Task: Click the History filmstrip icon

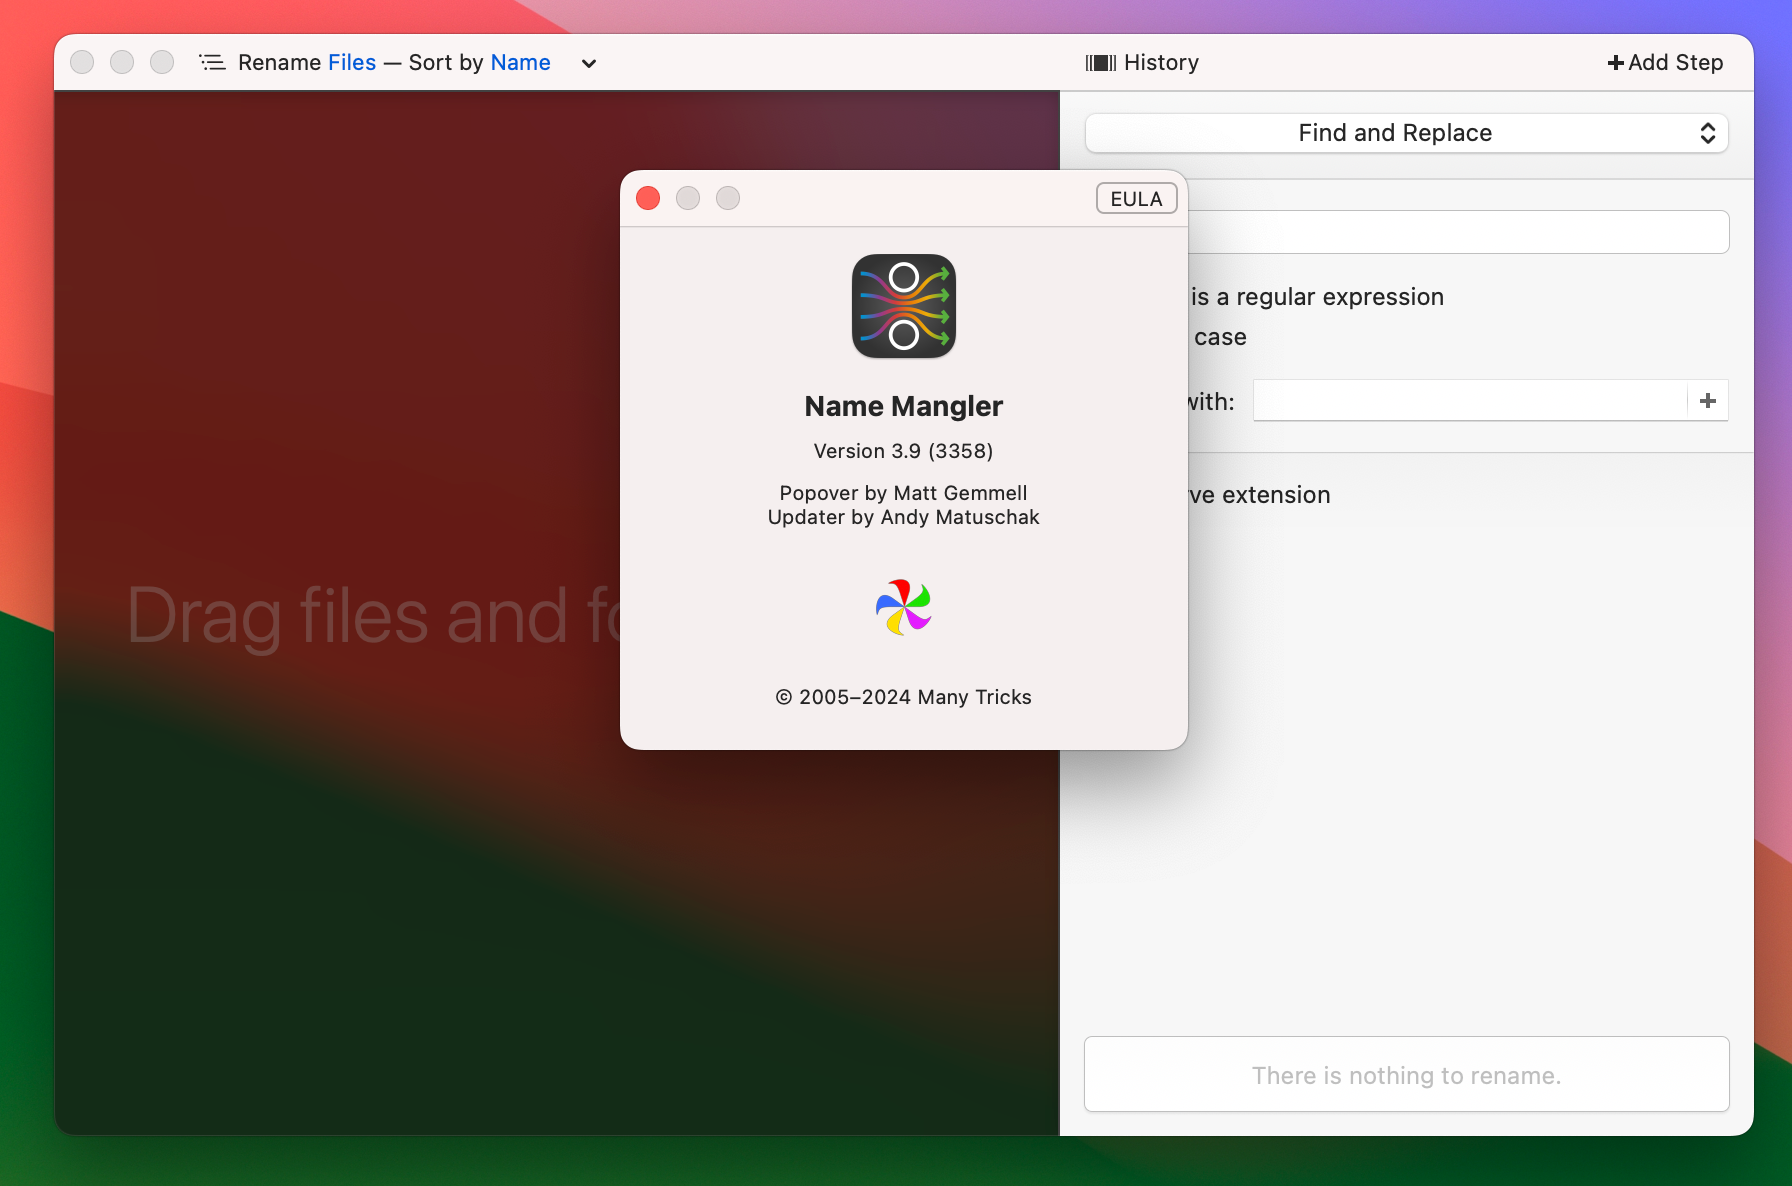Action: pyautogui.click(x=1100, y=62)
